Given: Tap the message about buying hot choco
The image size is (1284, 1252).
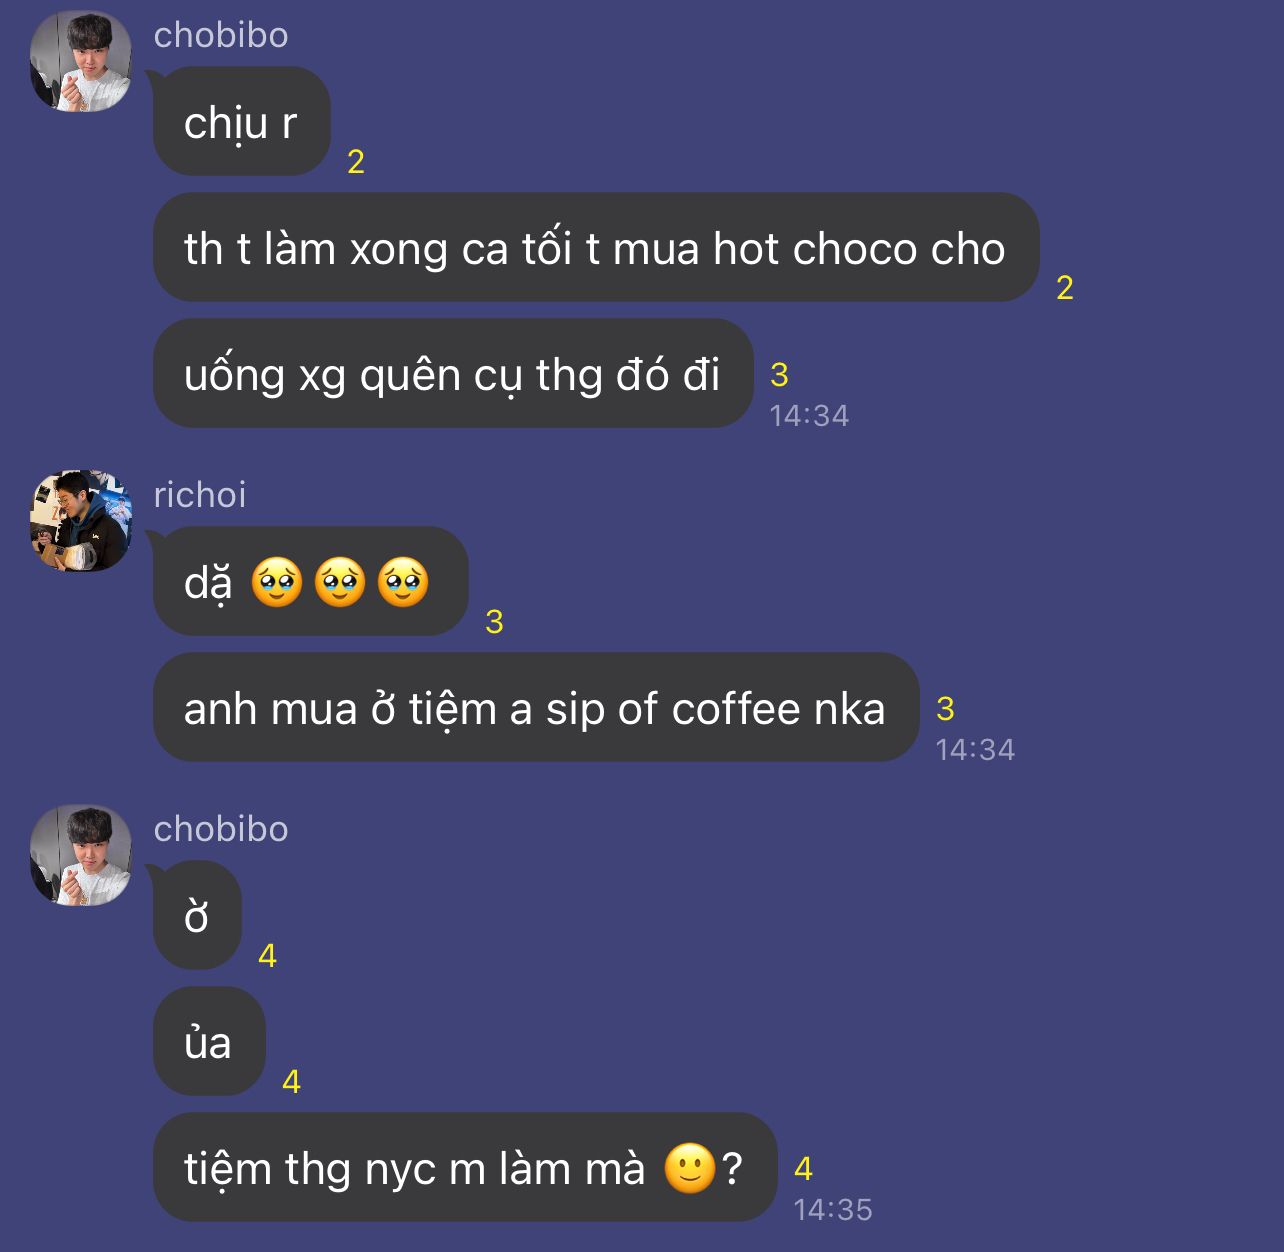Looking at the screenshot, I should 595,248.
